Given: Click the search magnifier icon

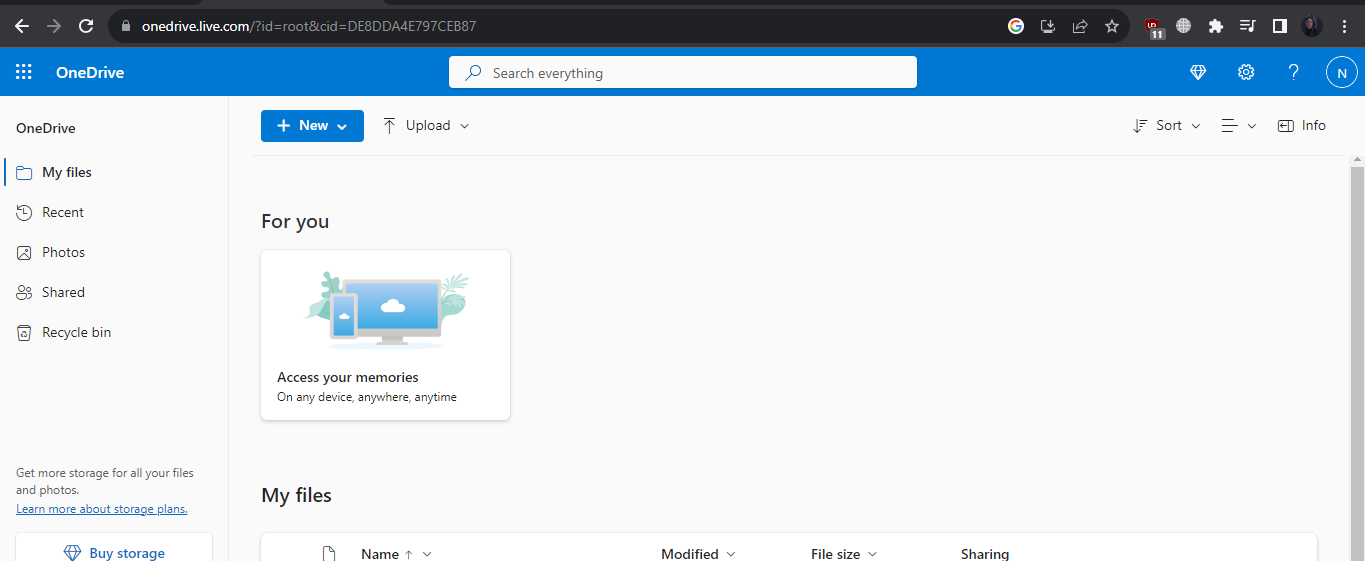Looking at the screenshot, I should click(x=474, y=73).
